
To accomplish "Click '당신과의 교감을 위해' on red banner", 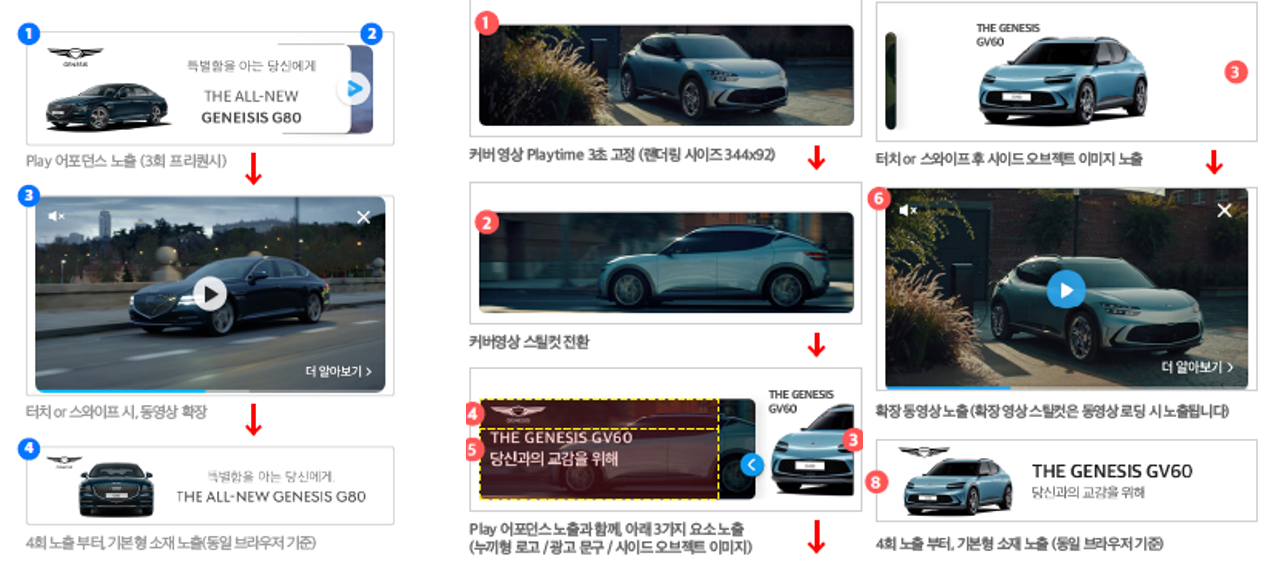I will pos(554,460).
